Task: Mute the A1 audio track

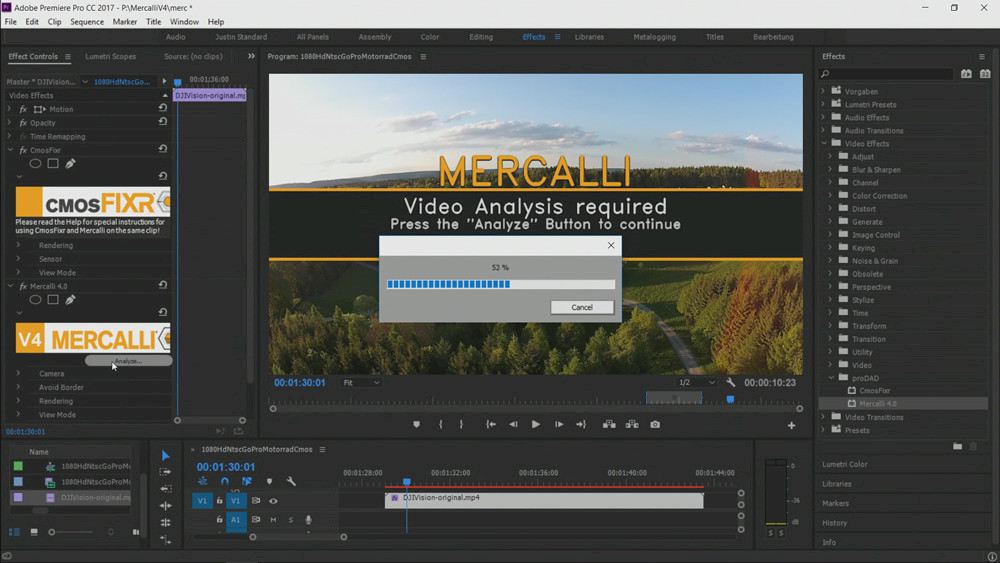Action: point(273,520)
